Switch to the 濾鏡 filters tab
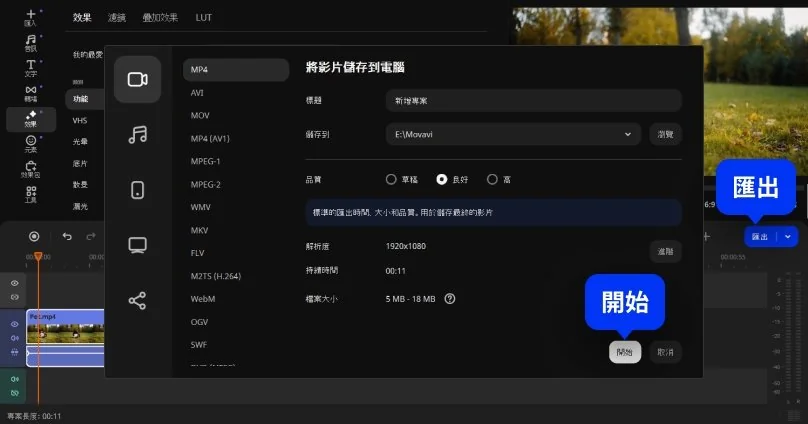808x424 pixels. point(117,18)
